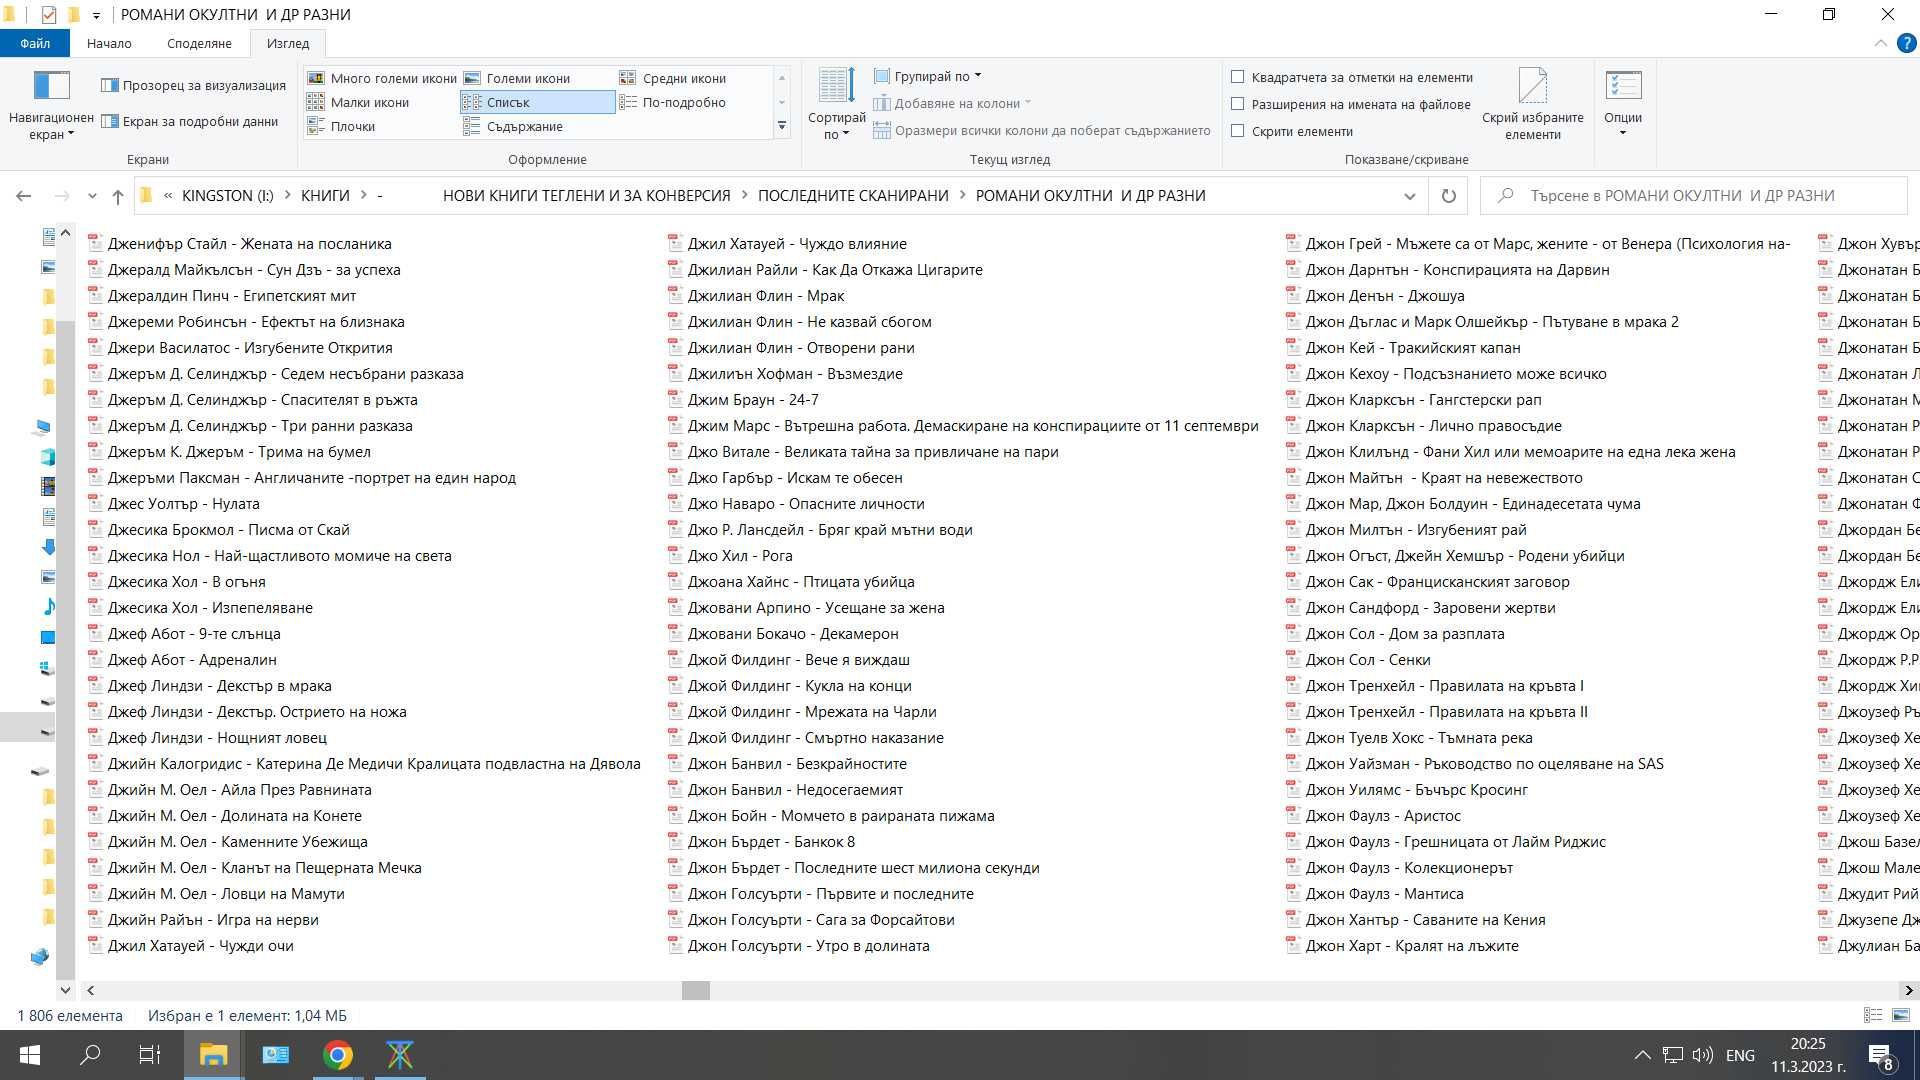This screenshot has width=1920, height=1080.
Task: Switch to the Начало ribbon tab
Action: pos(109,43)
